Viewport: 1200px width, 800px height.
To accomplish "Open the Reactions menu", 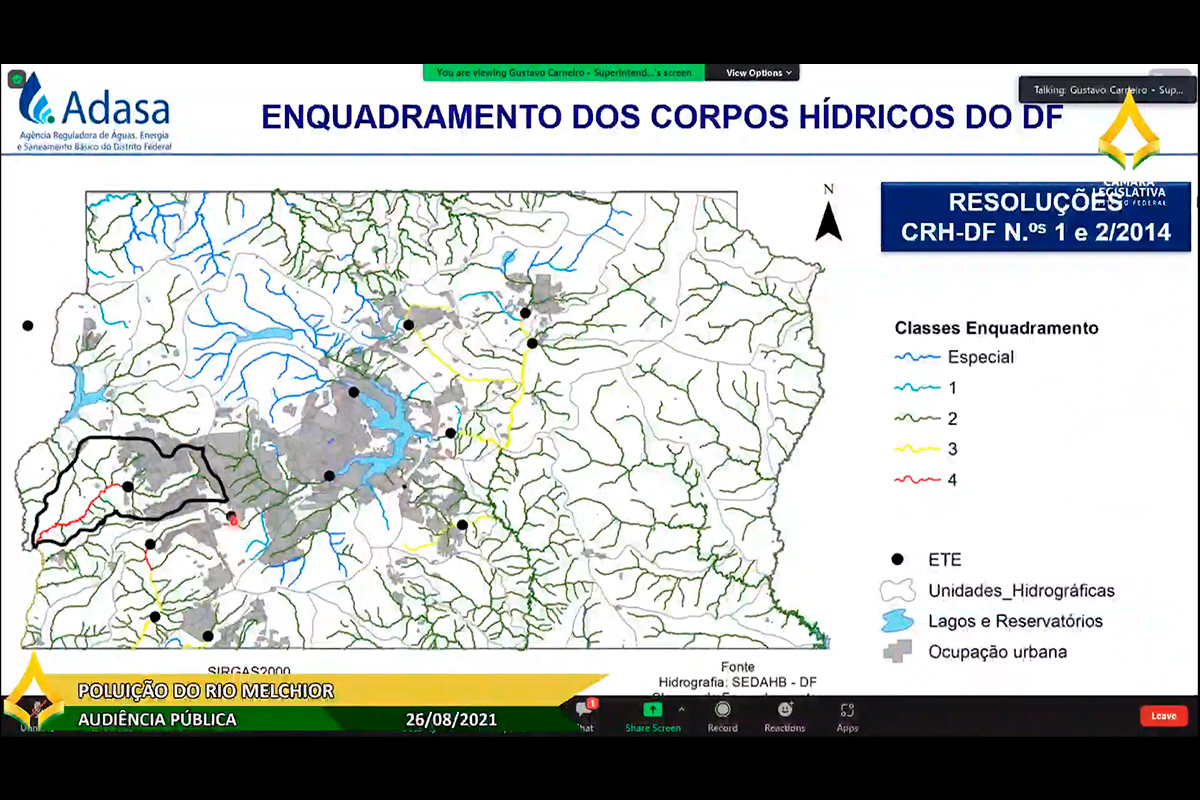I will [x=785, y=712].
